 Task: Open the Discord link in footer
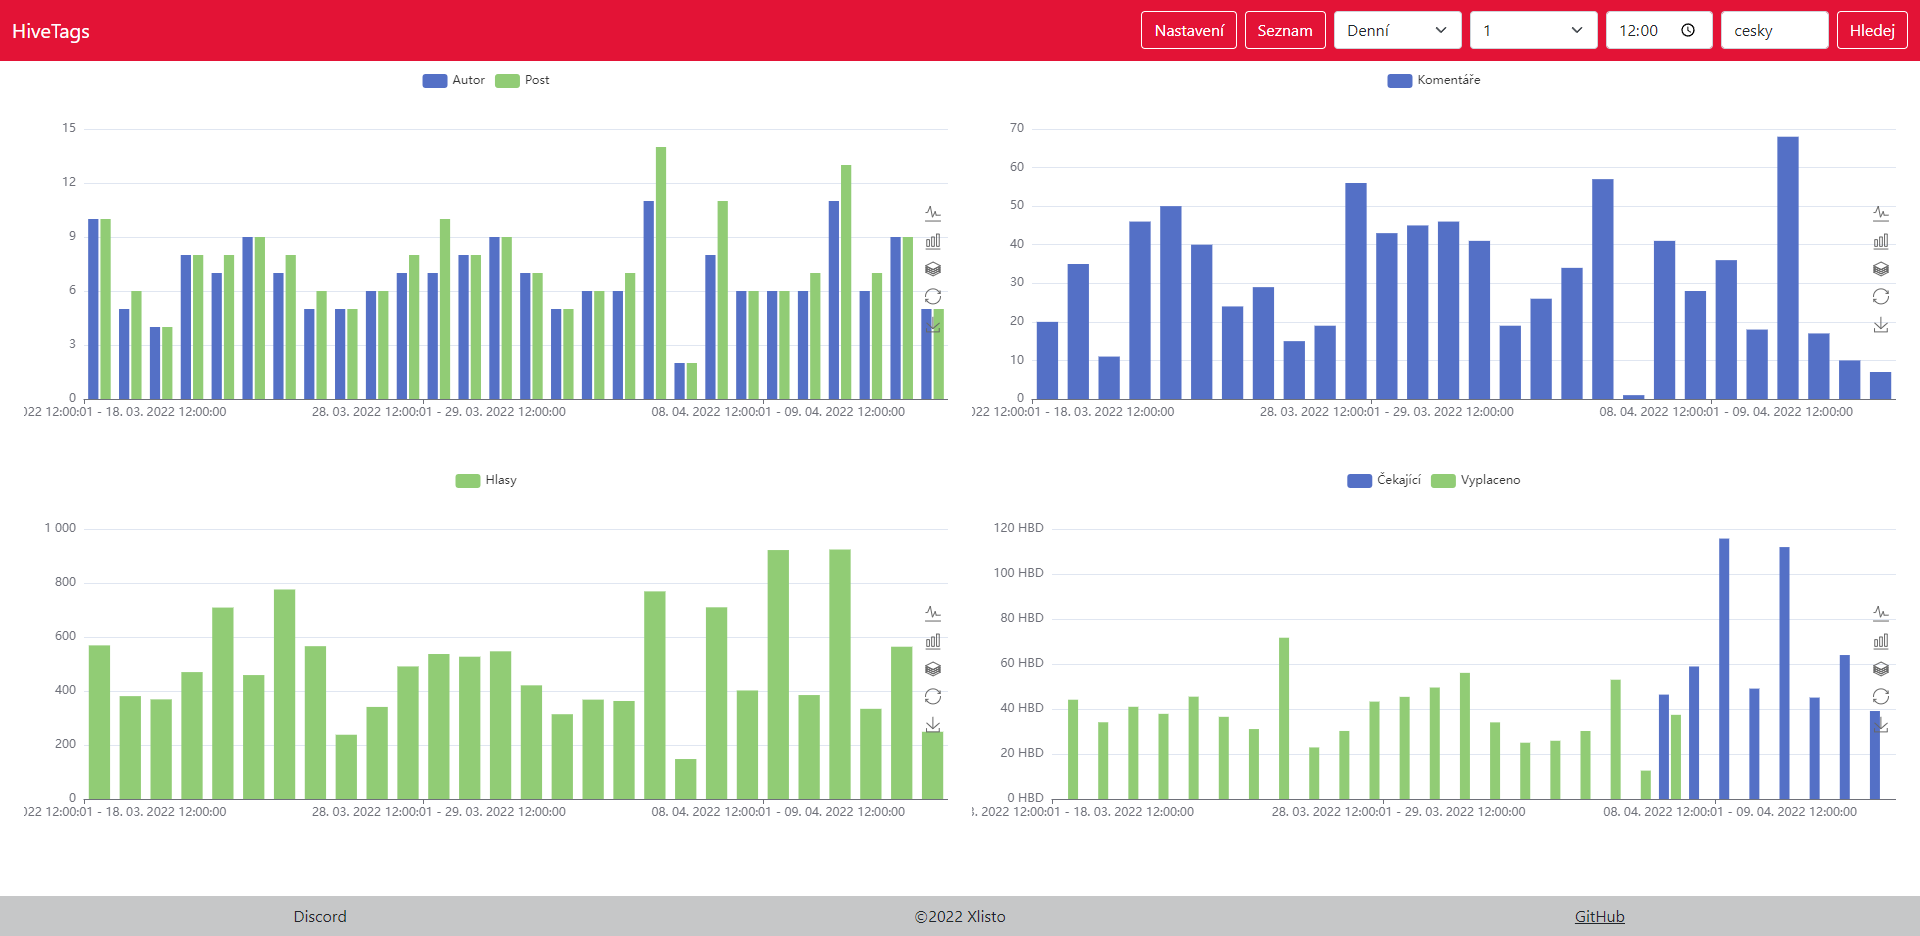pos(320,916)
